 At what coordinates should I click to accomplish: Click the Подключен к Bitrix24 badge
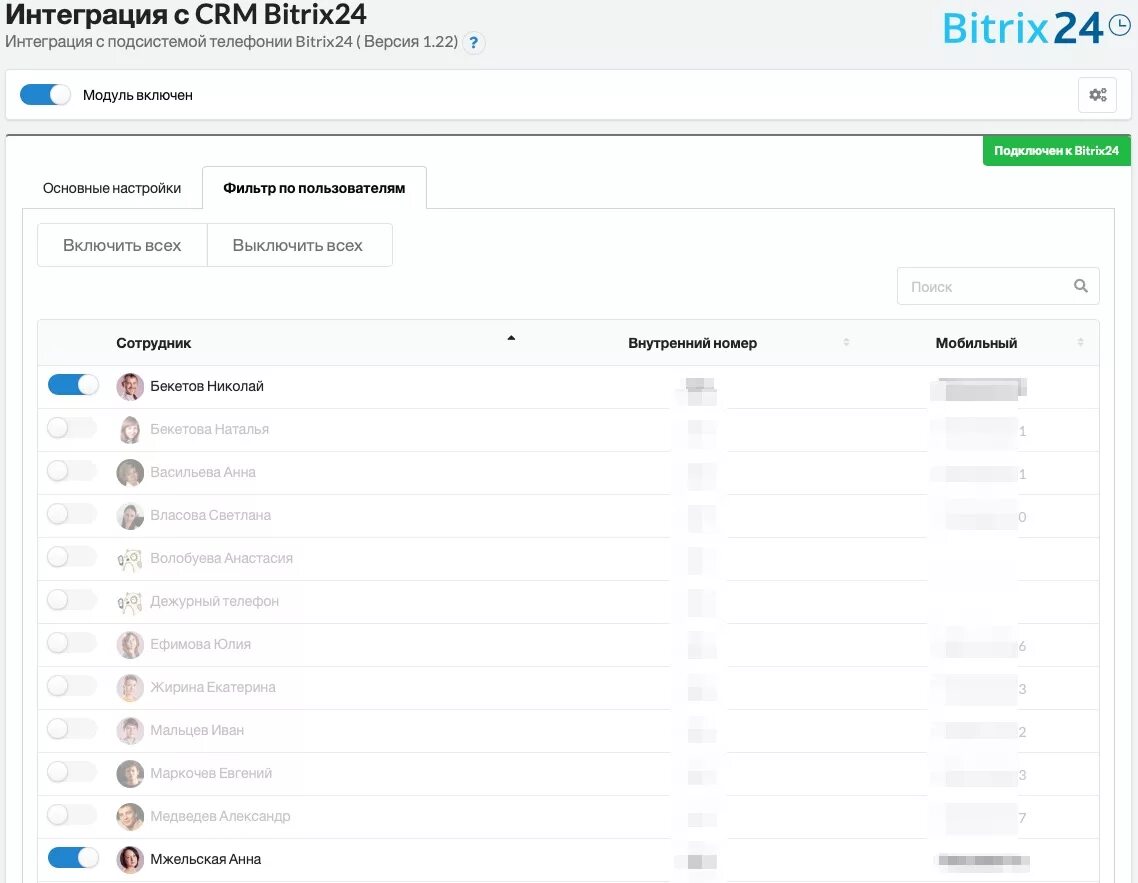point(1056,150)
